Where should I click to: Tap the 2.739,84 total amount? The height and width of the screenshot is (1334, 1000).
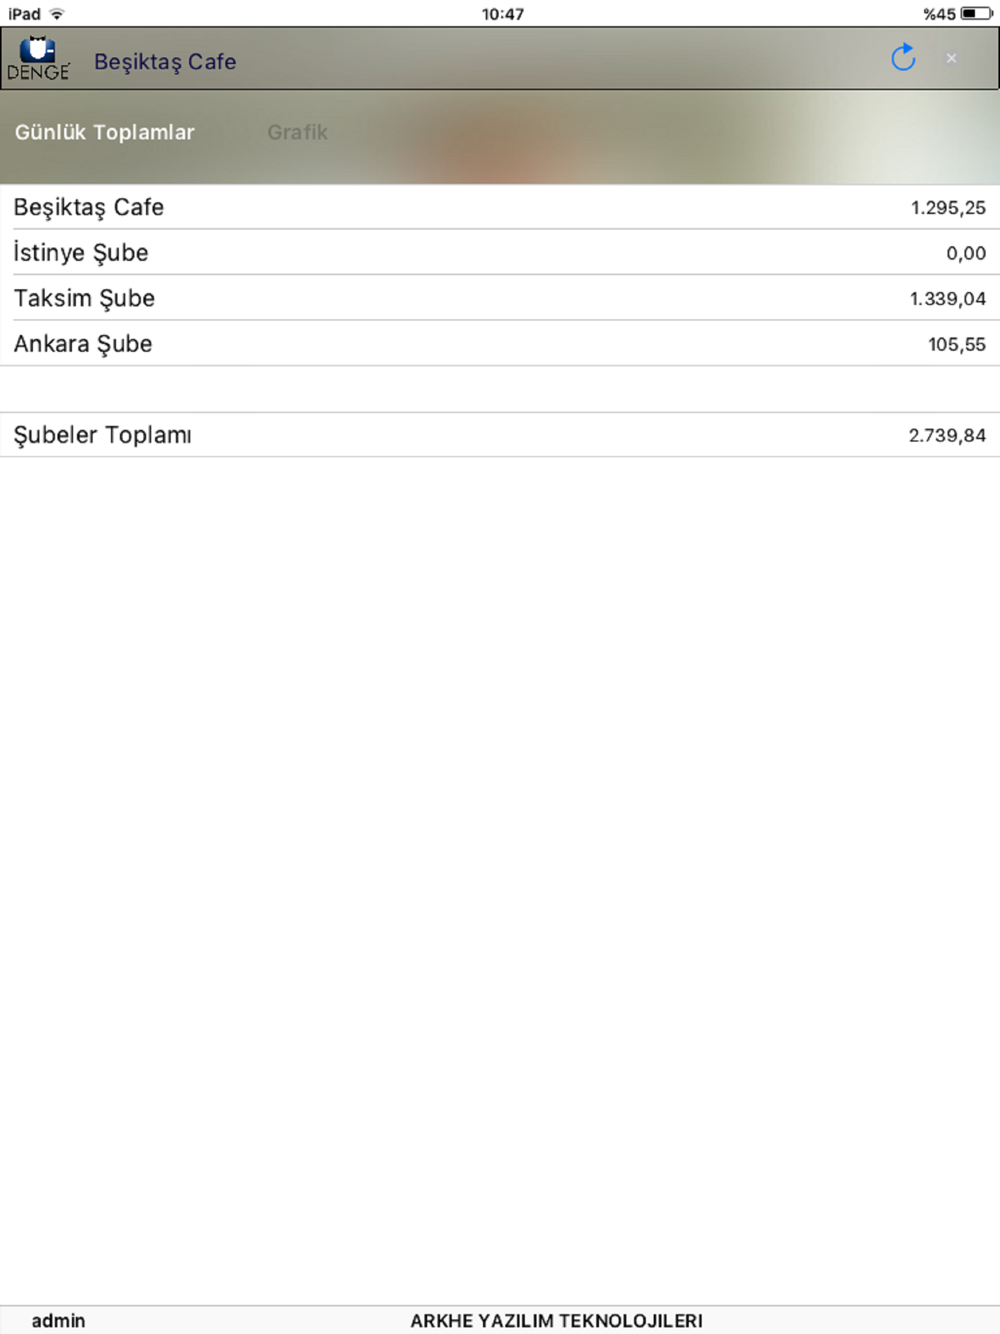946,436
